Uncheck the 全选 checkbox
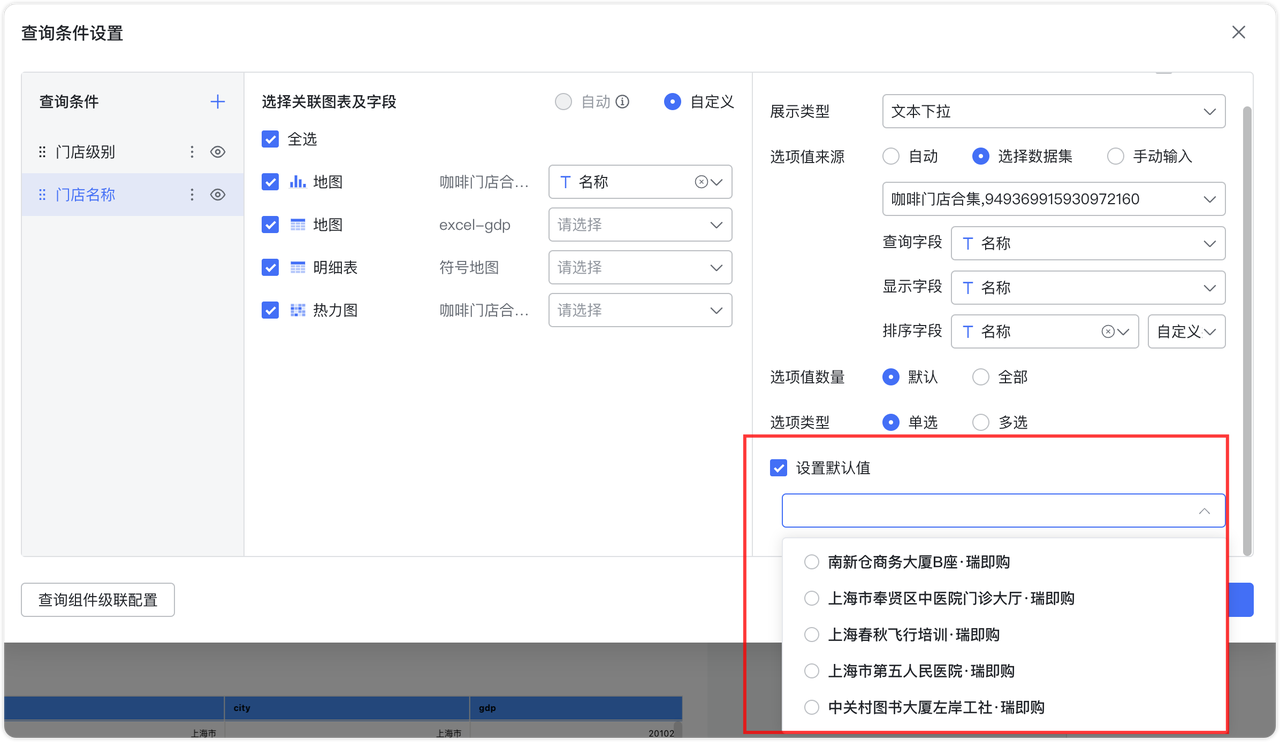This screenshot has height=742, width=1280. (x=270, y=139)
